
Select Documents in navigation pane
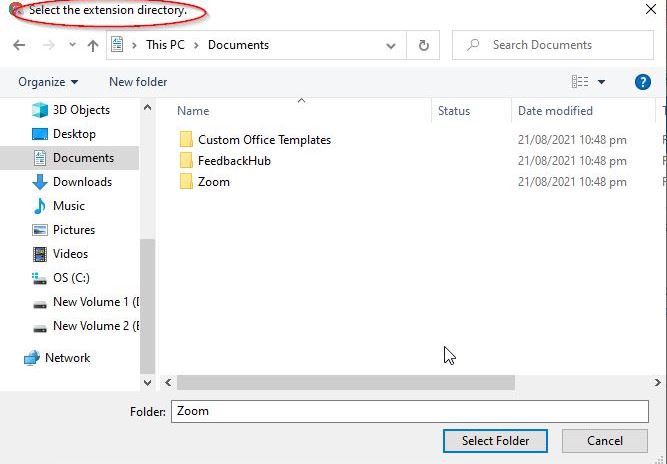point(69,158)
